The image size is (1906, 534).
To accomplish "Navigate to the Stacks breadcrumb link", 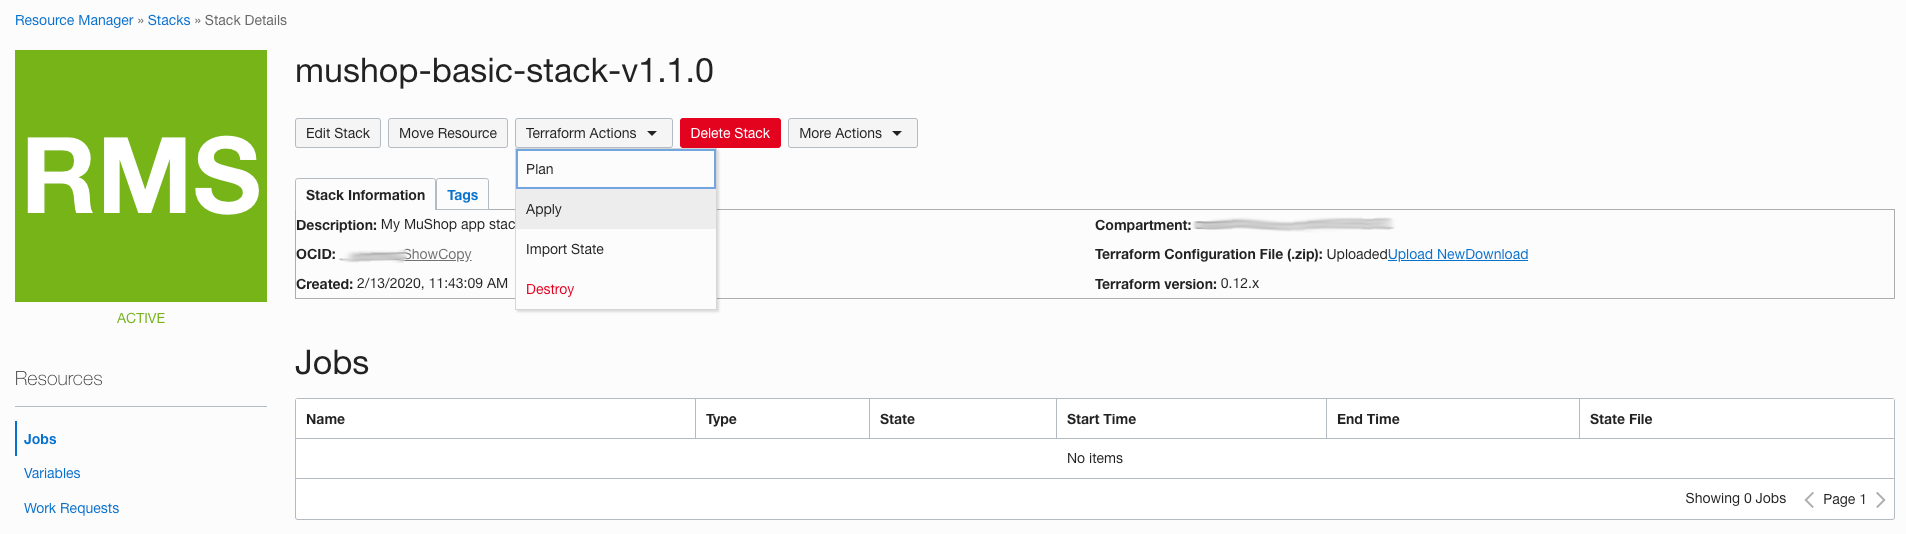I will (169, 20).
